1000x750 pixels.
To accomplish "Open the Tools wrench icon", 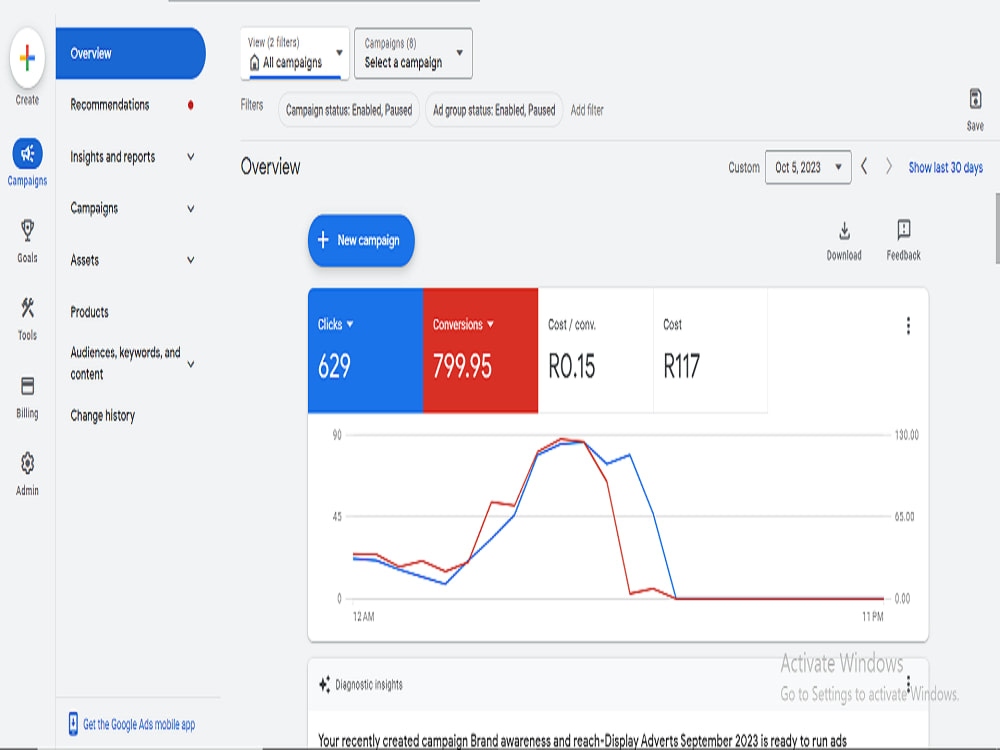I will click(x=27, y=308).
